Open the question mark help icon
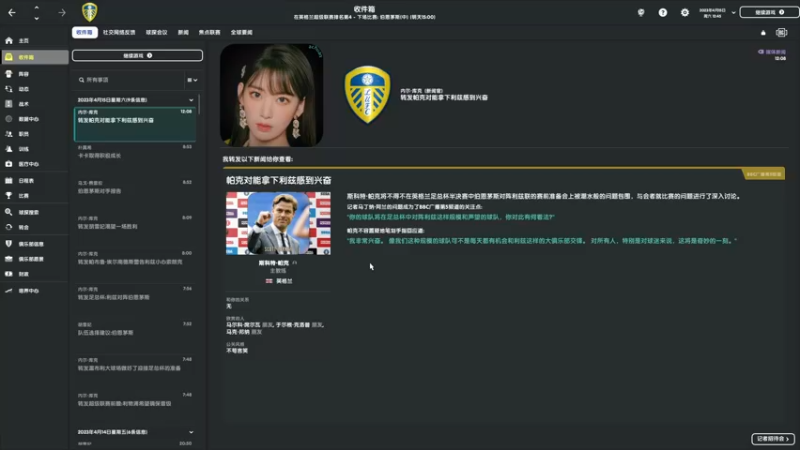Viewport: 800px width, 450px height. click(663, 12)
